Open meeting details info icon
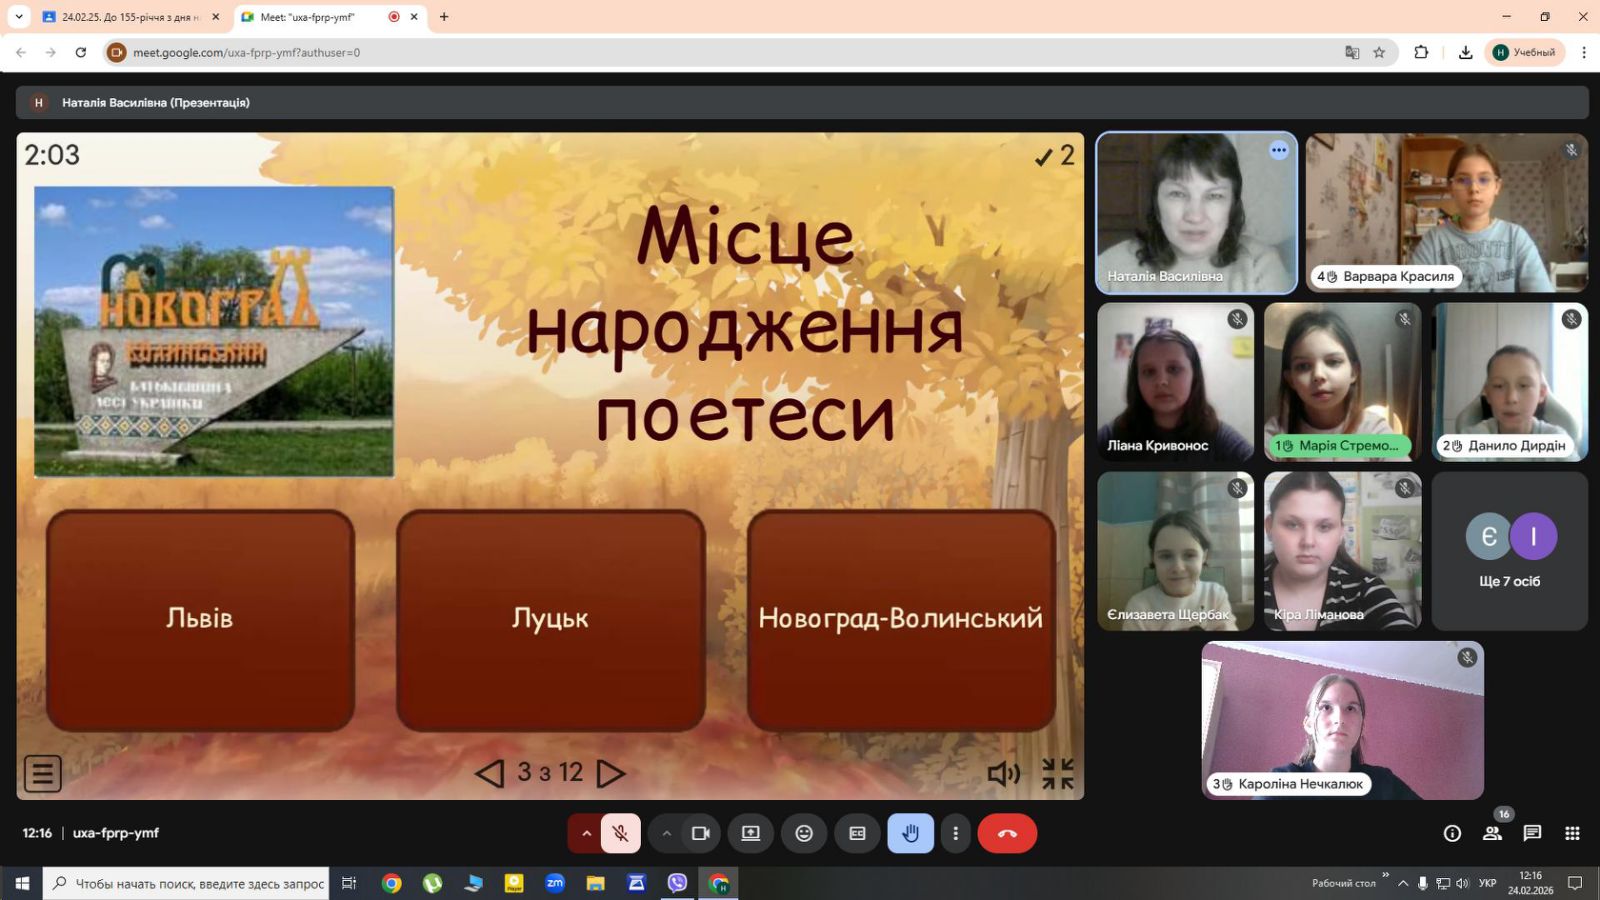1600x900 pixels. (1452, 833)
